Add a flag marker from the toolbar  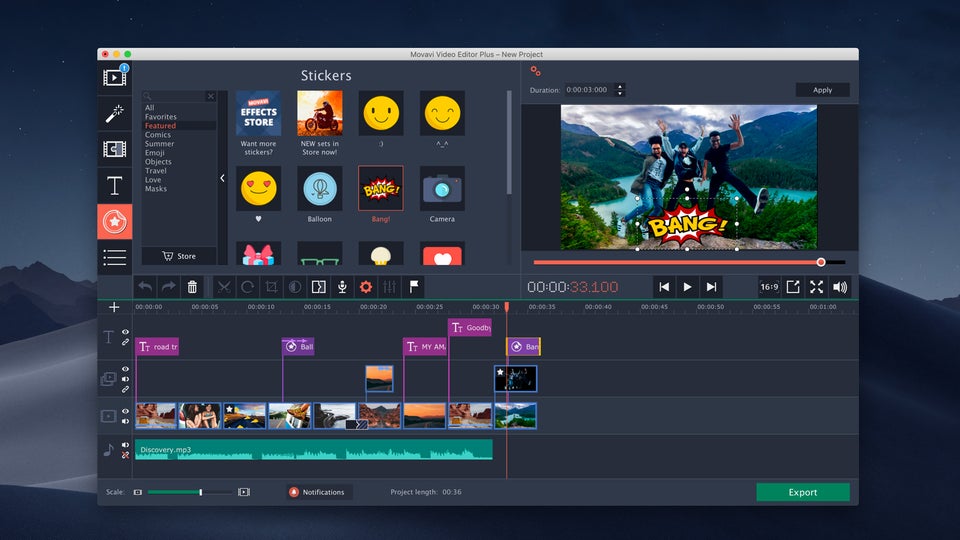pyautogui.click(x=414, y=287)
